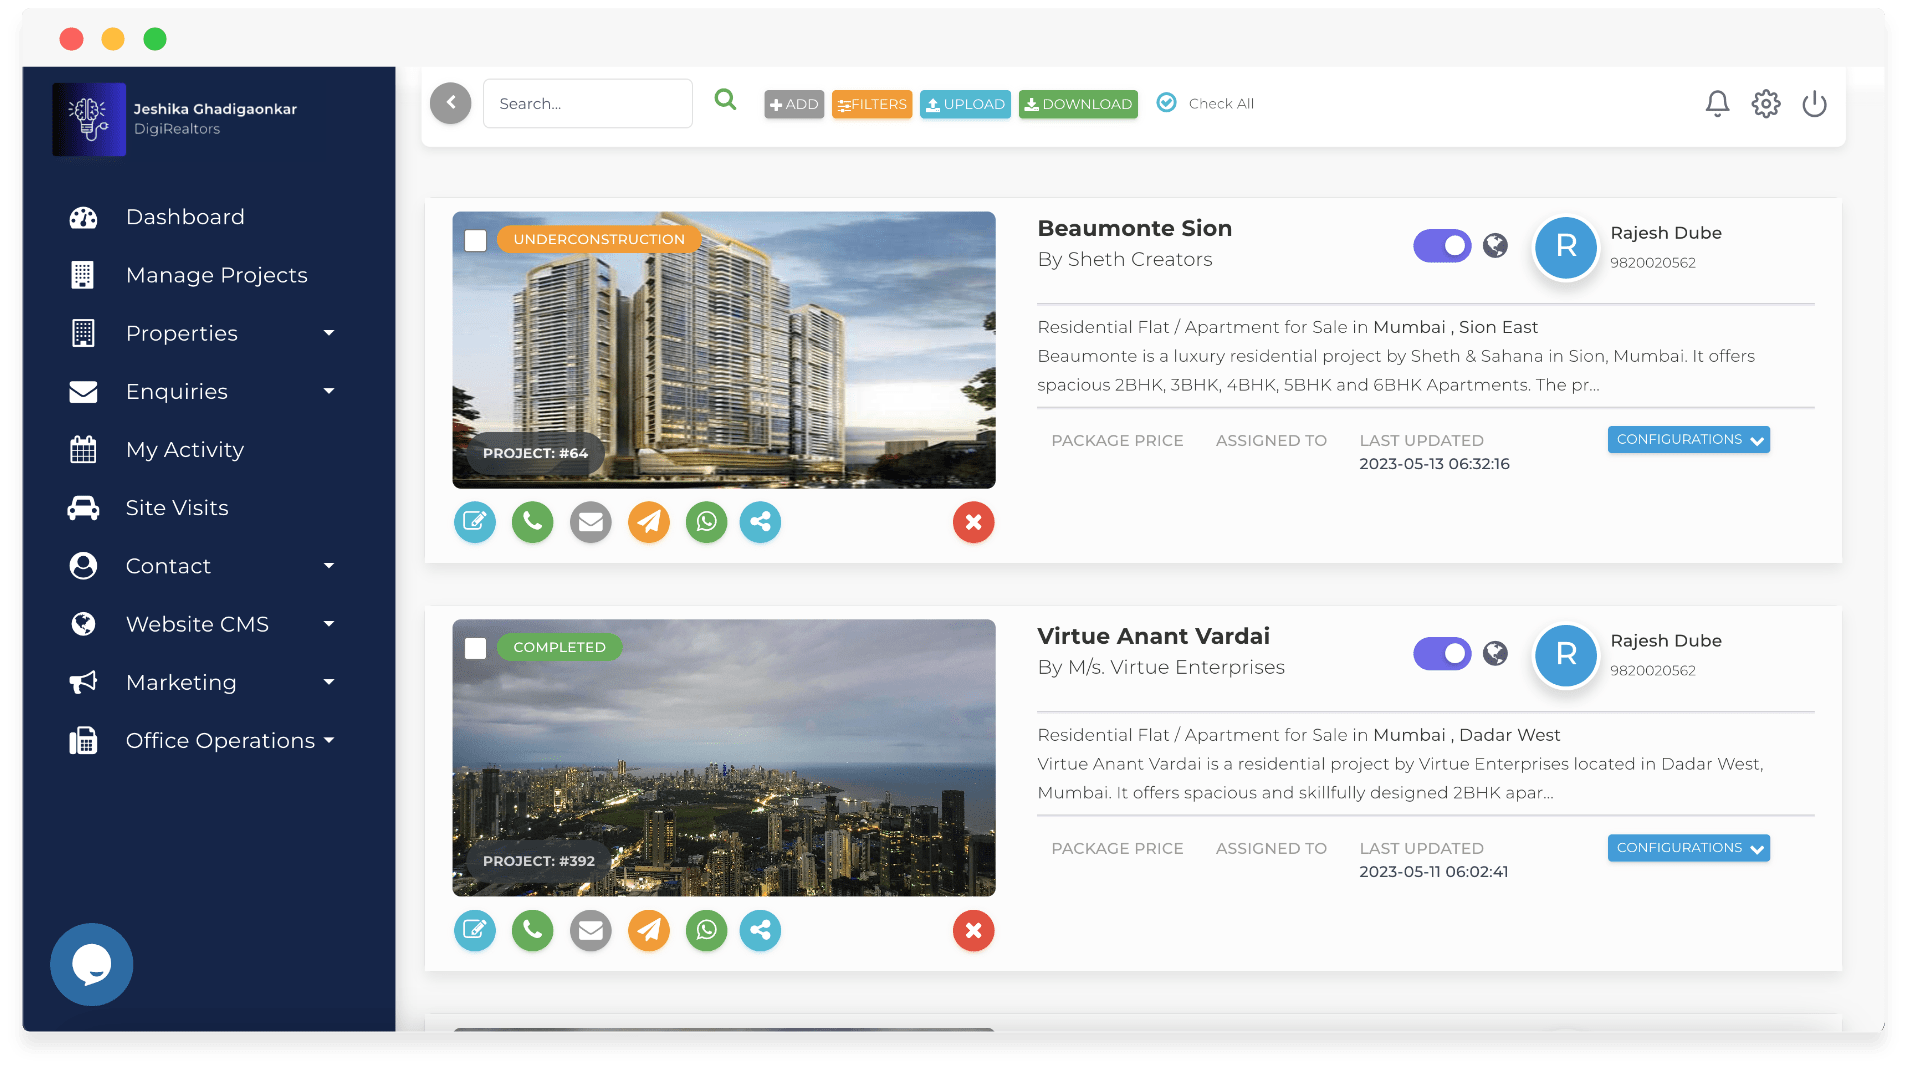
Task: Expand the Office Operations section
Action: tap(220, 740)
